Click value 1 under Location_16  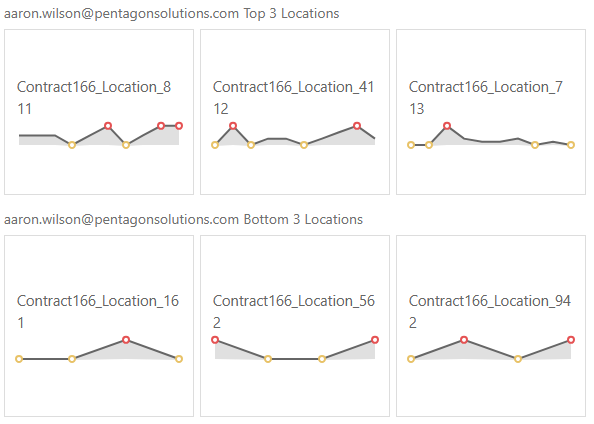(20, 323)
